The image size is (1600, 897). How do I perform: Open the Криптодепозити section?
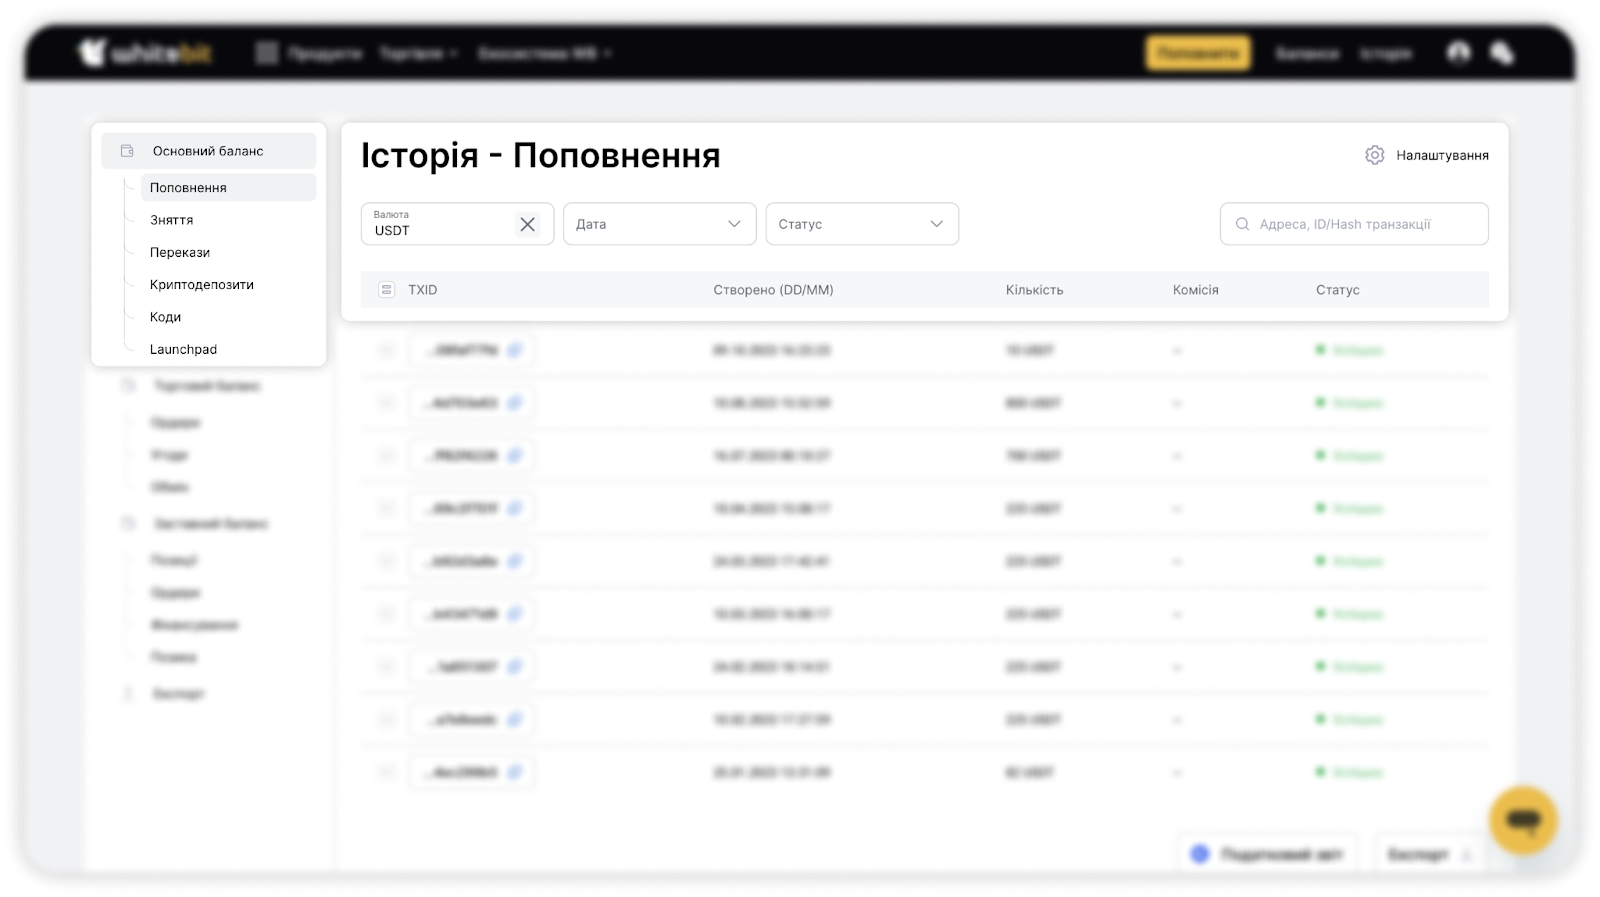coord(202,285)
